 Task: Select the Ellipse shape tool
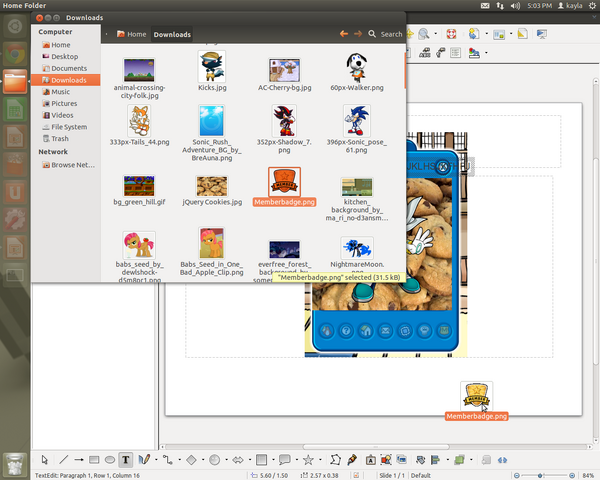pos(110,460)
